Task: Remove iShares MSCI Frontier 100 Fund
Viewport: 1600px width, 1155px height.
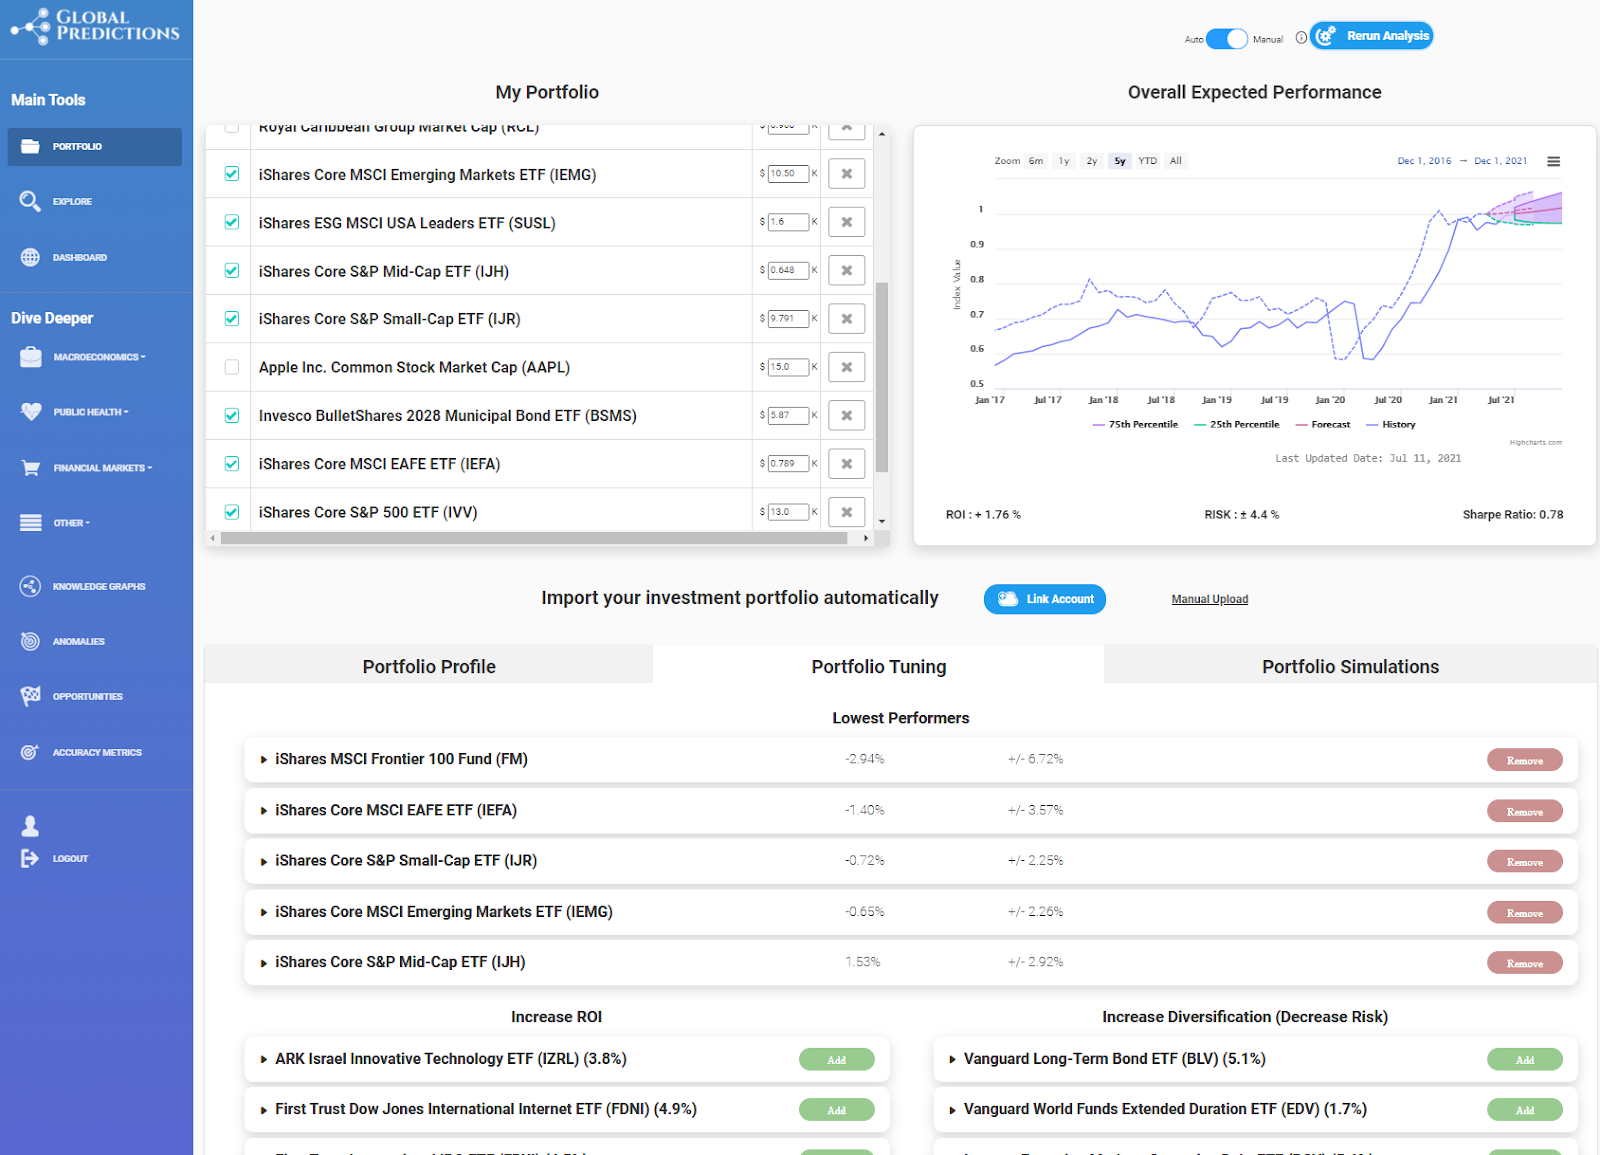Action: click(1525, 761)
